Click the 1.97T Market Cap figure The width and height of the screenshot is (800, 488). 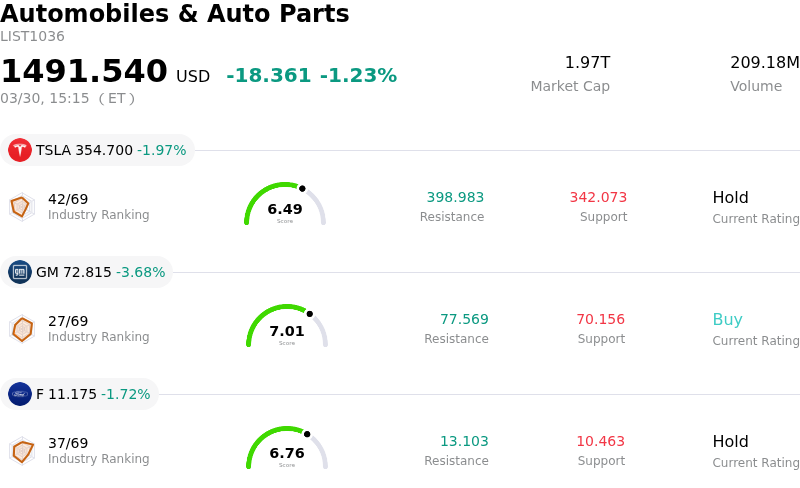[587, 63]
